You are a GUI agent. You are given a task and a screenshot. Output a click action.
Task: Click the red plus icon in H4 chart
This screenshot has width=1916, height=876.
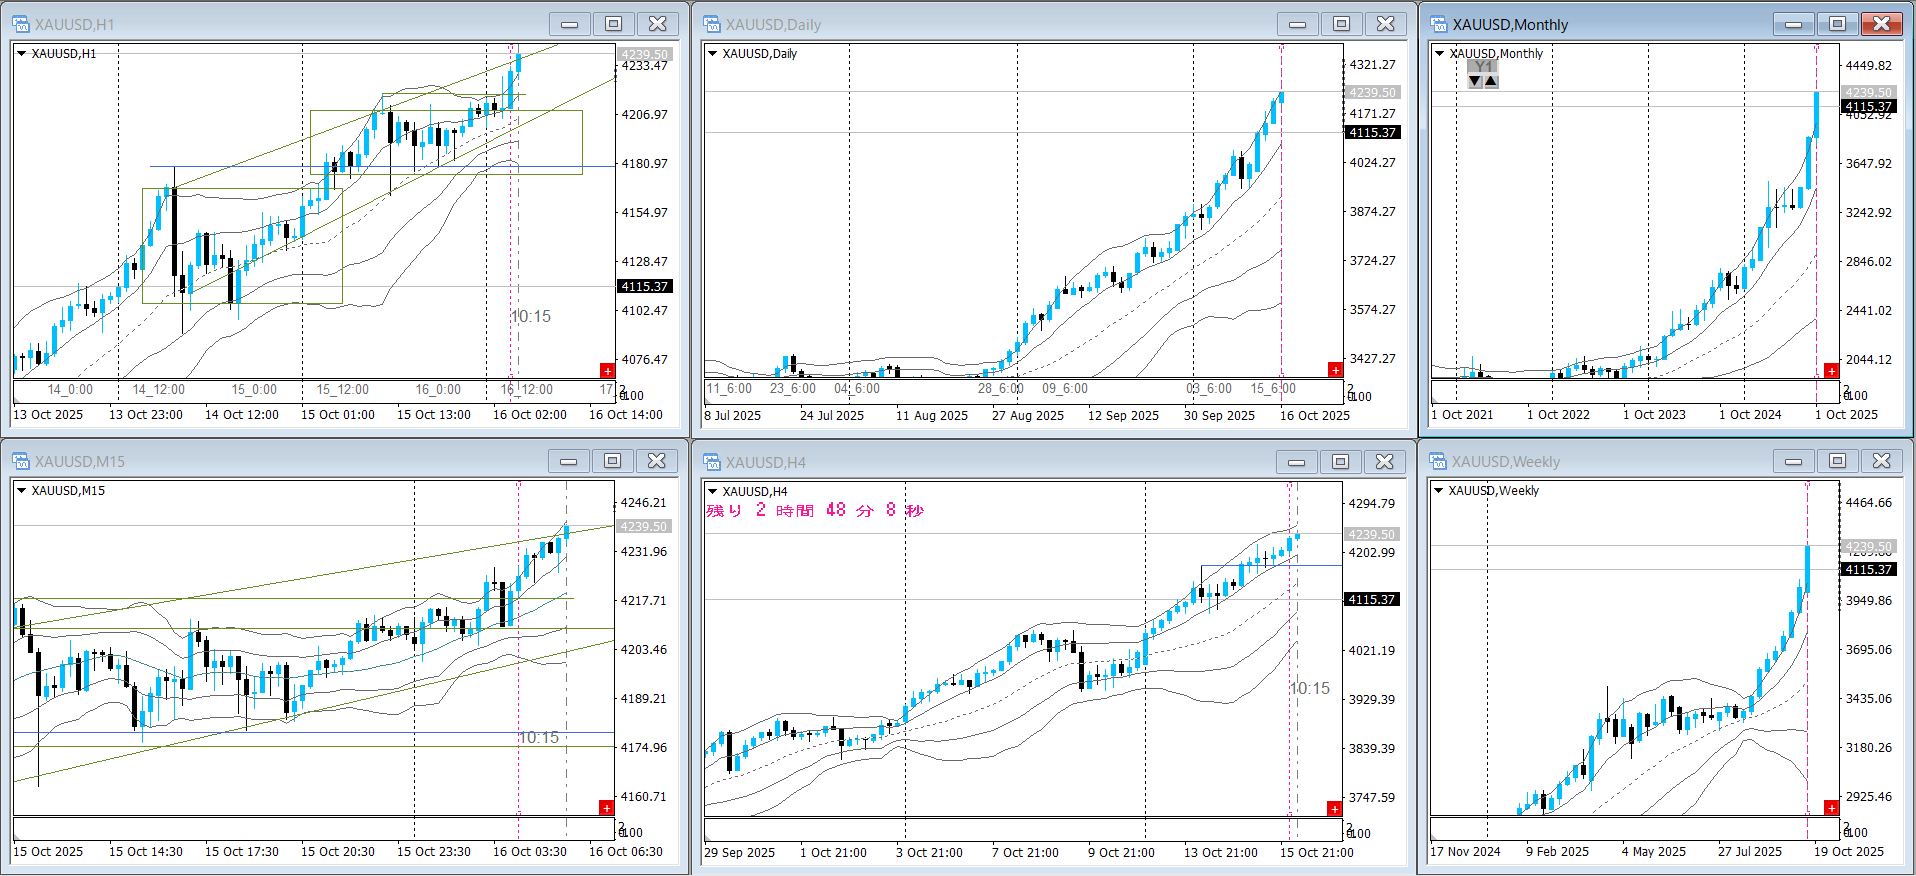pyautogui.click(x=1334, y=808)
